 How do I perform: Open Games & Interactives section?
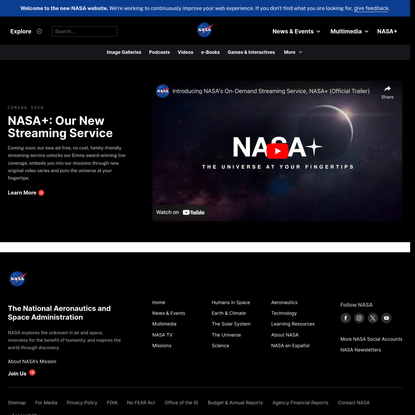[251, 52]
